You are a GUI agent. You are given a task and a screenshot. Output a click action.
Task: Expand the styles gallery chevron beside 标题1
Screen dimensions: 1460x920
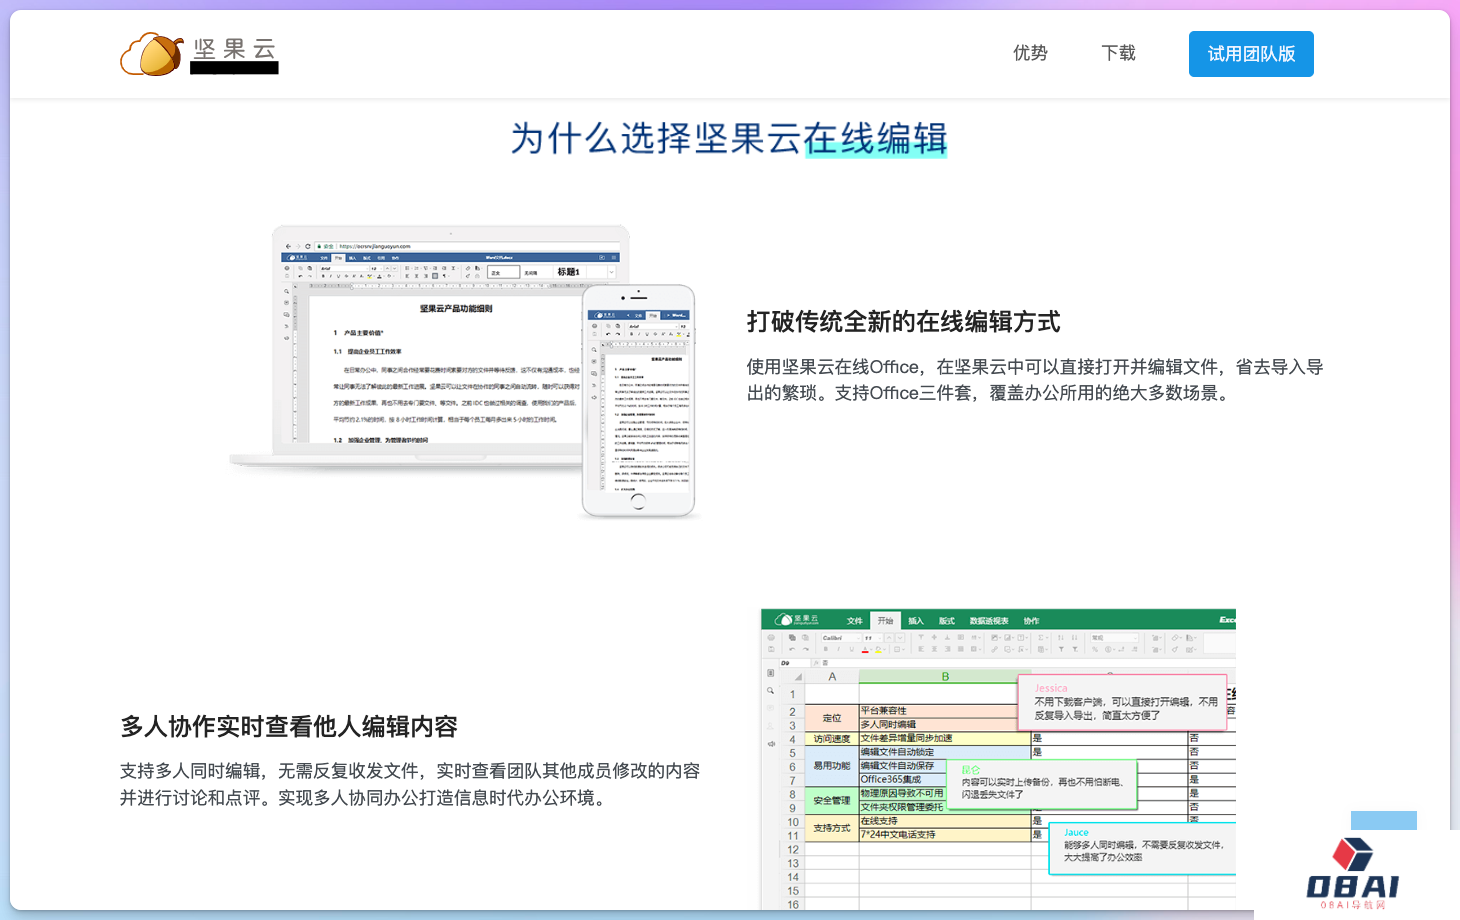coord(611,272)
